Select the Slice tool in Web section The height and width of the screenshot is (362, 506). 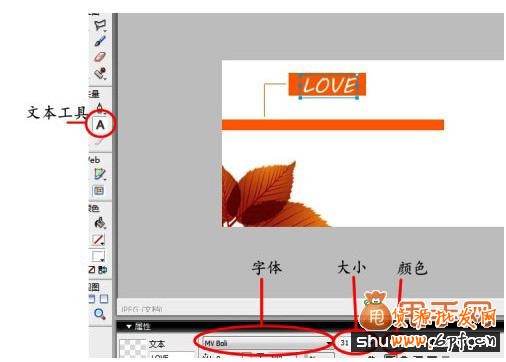pos(98,191)
